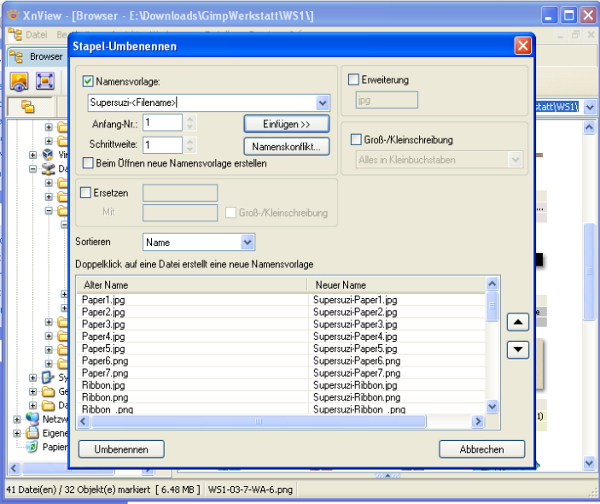Close the Stapel-Umbenennen dialog with X

tap(522, 46)
